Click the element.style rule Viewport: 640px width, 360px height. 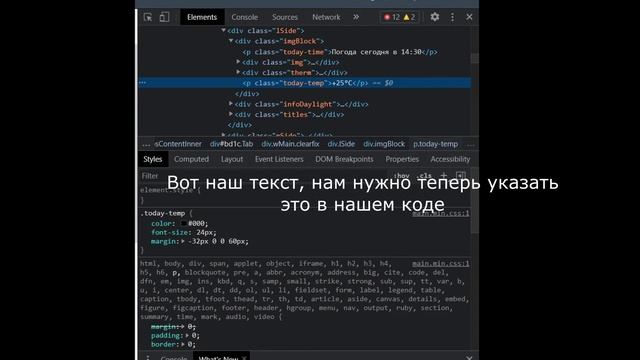click(167, 190)
